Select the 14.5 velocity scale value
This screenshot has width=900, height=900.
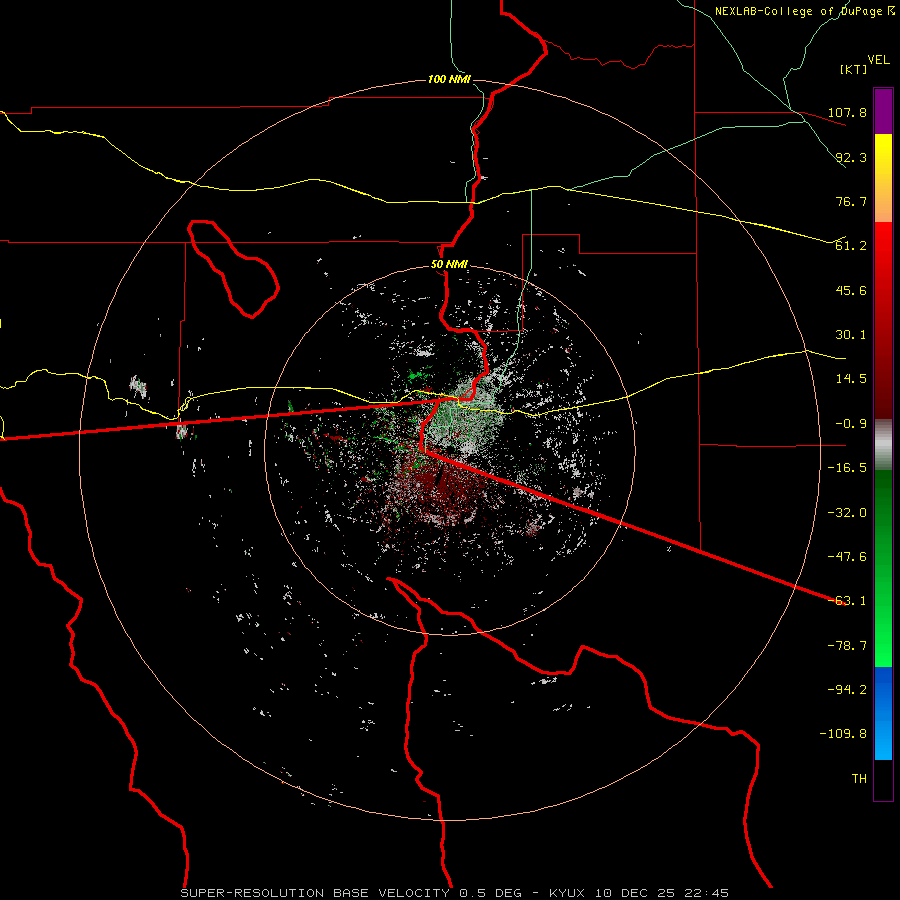851,379
